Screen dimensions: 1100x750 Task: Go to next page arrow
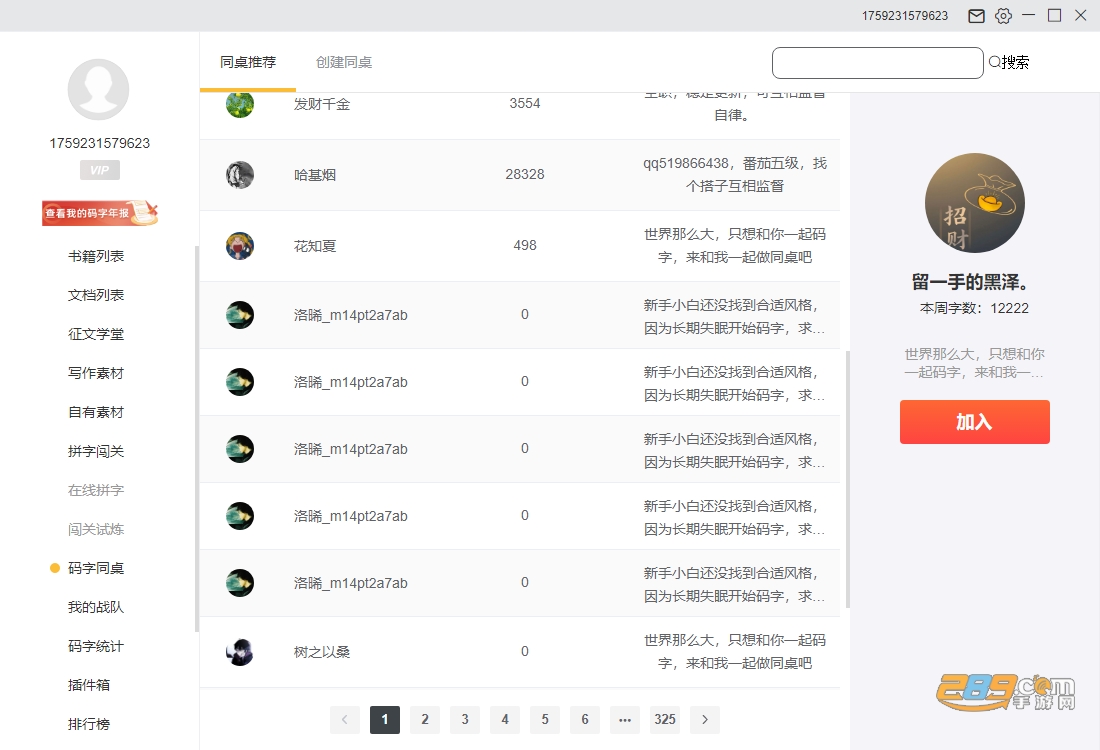705,720
